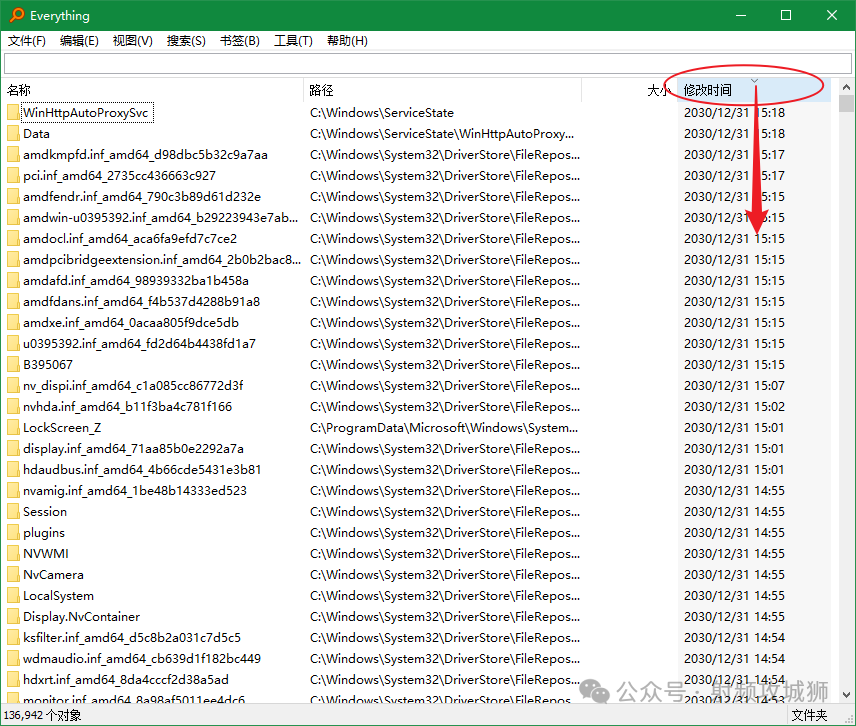Click folder icon of Session row
Image resolution: width=856 pixels, height=726 pixels.
pos(14,512)
